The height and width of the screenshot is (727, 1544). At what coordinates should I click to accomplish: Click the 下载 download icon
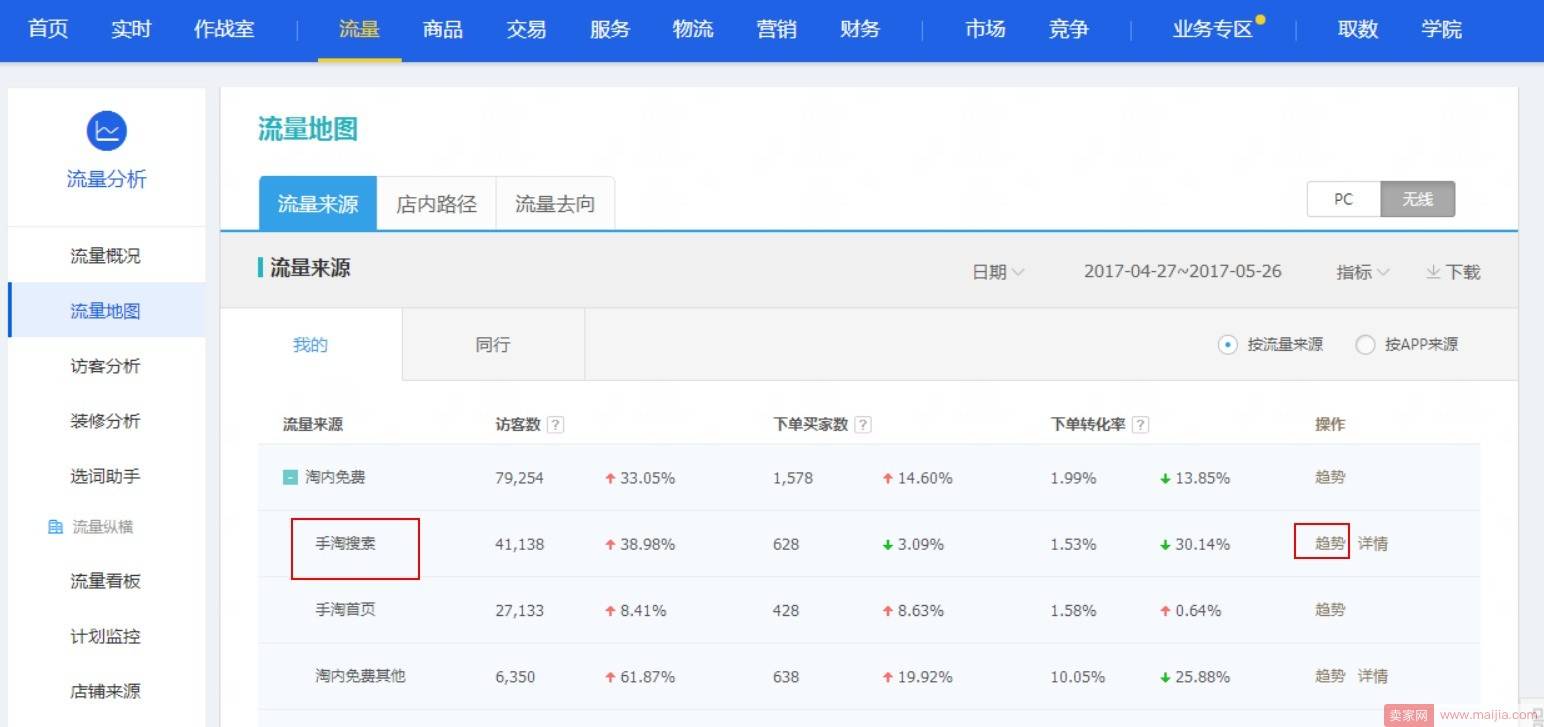tap(1433, 272)
